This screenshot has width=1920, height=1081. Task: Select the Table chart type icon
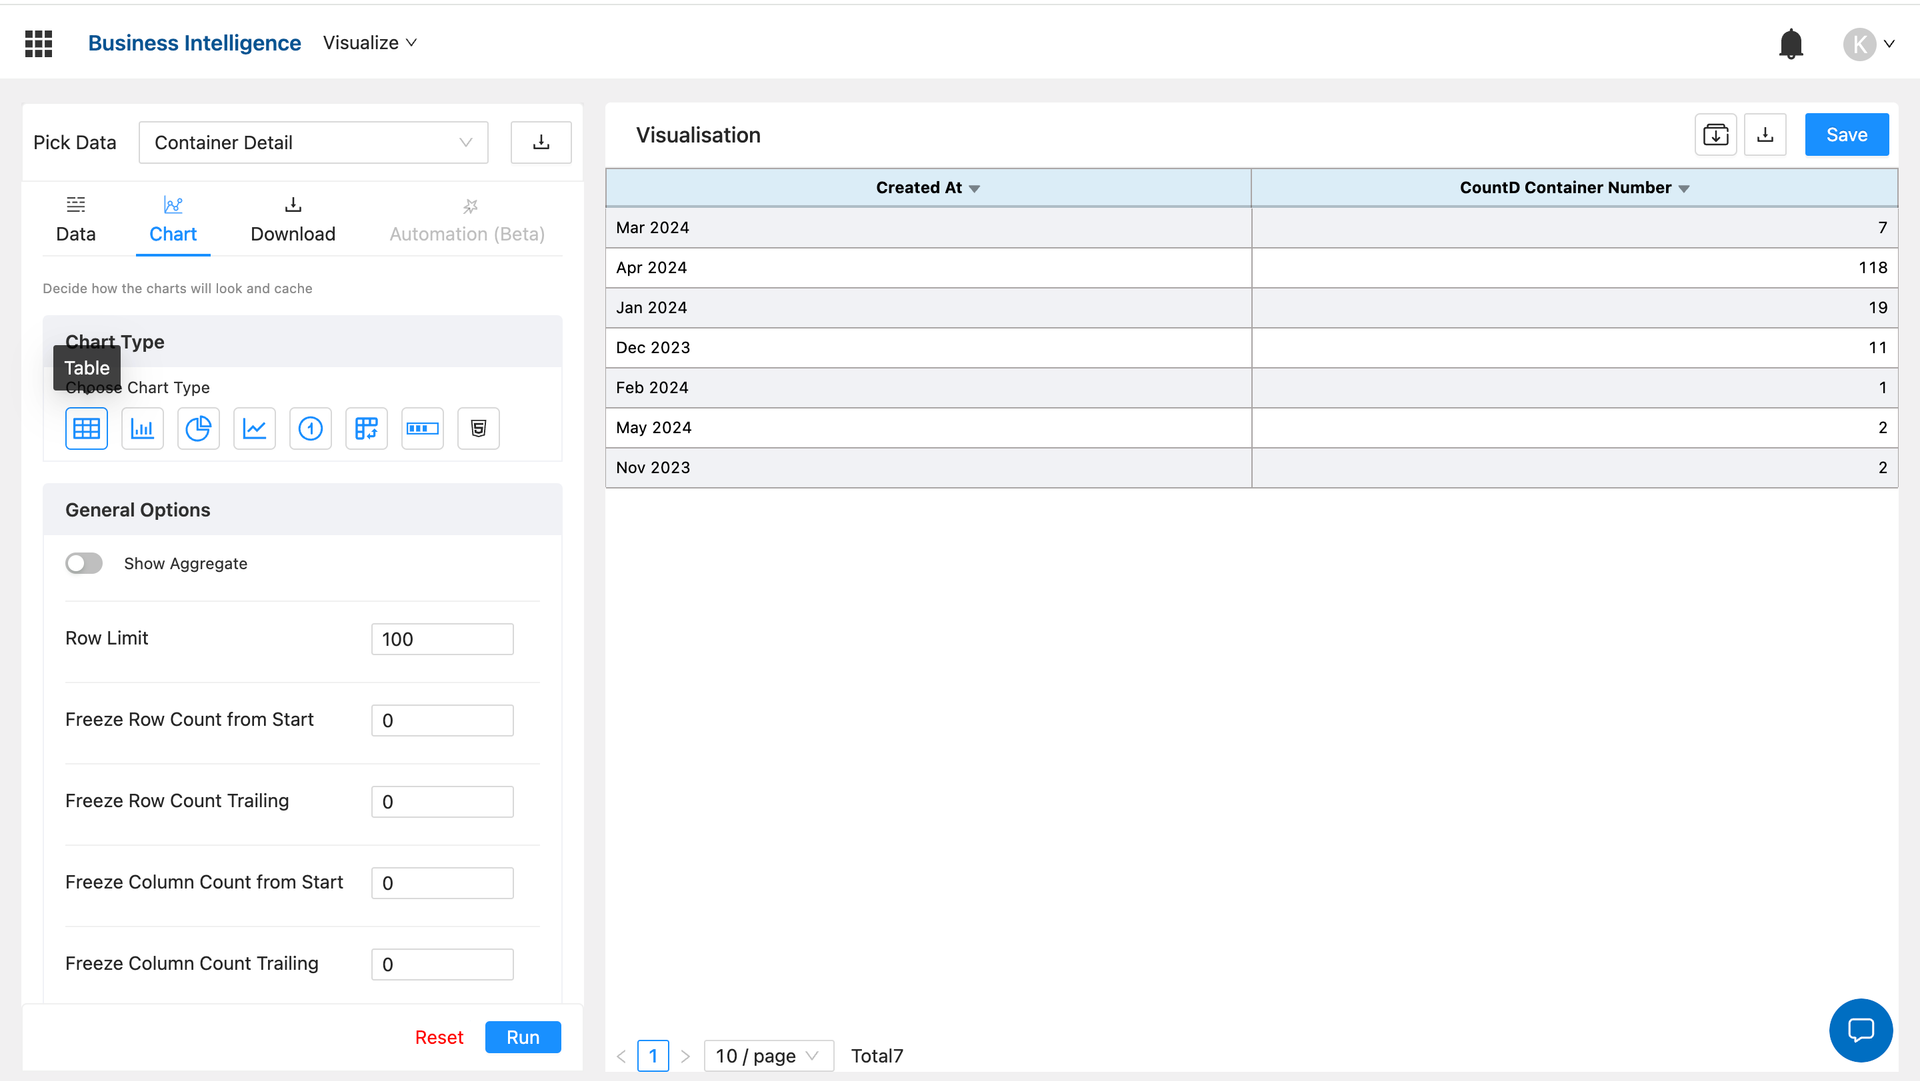coord(87,429)
